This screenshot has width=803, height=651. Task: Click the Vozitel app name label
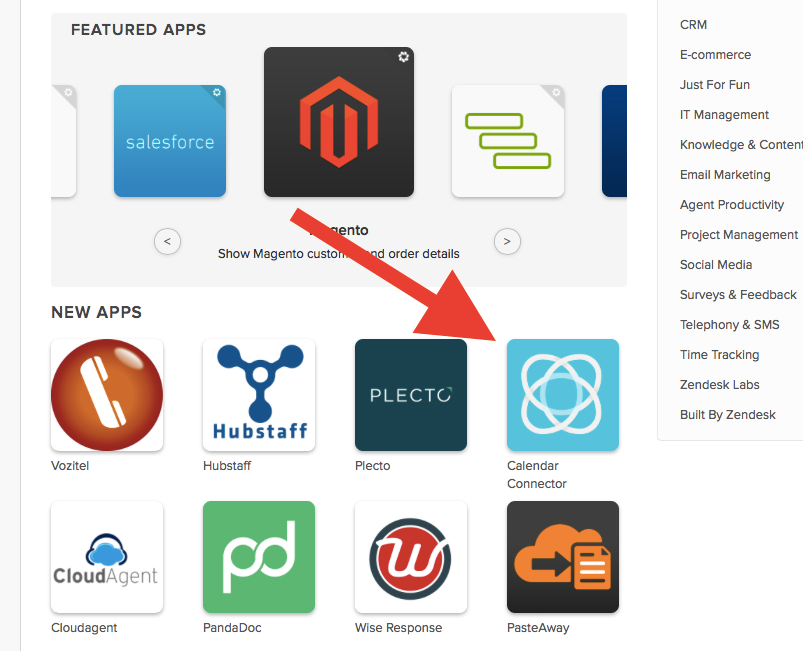point(70,466)
